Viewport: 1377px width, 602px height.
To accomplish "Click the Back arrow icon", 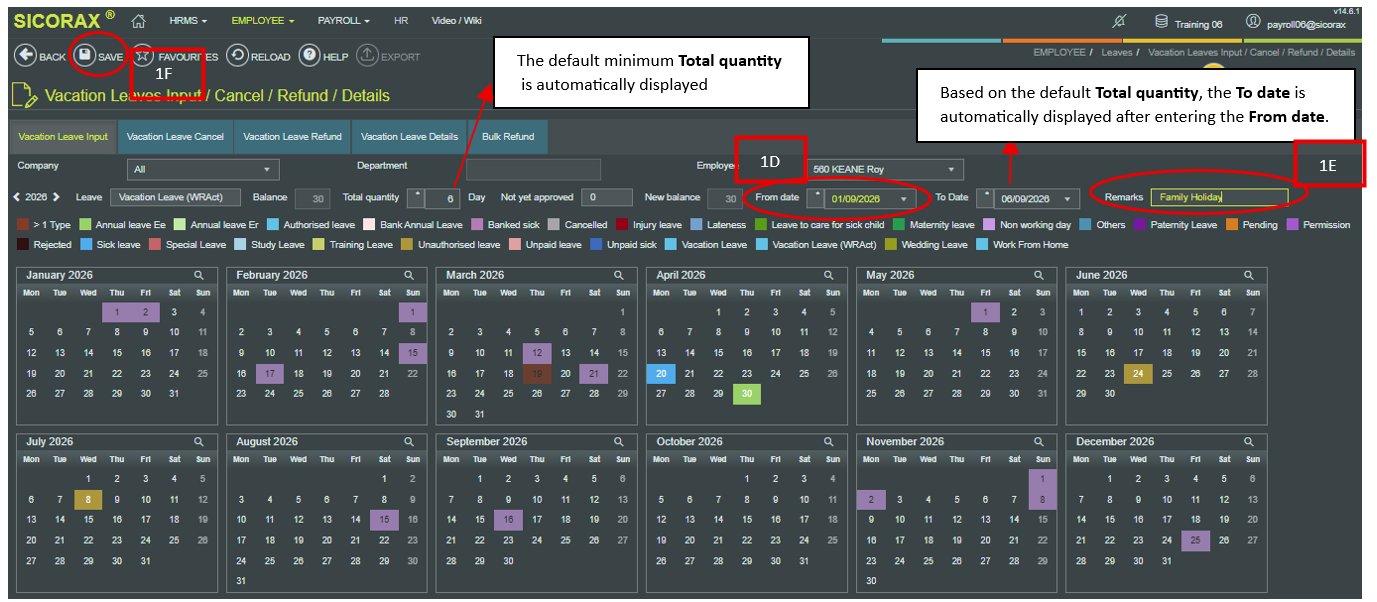I will 24,56.
